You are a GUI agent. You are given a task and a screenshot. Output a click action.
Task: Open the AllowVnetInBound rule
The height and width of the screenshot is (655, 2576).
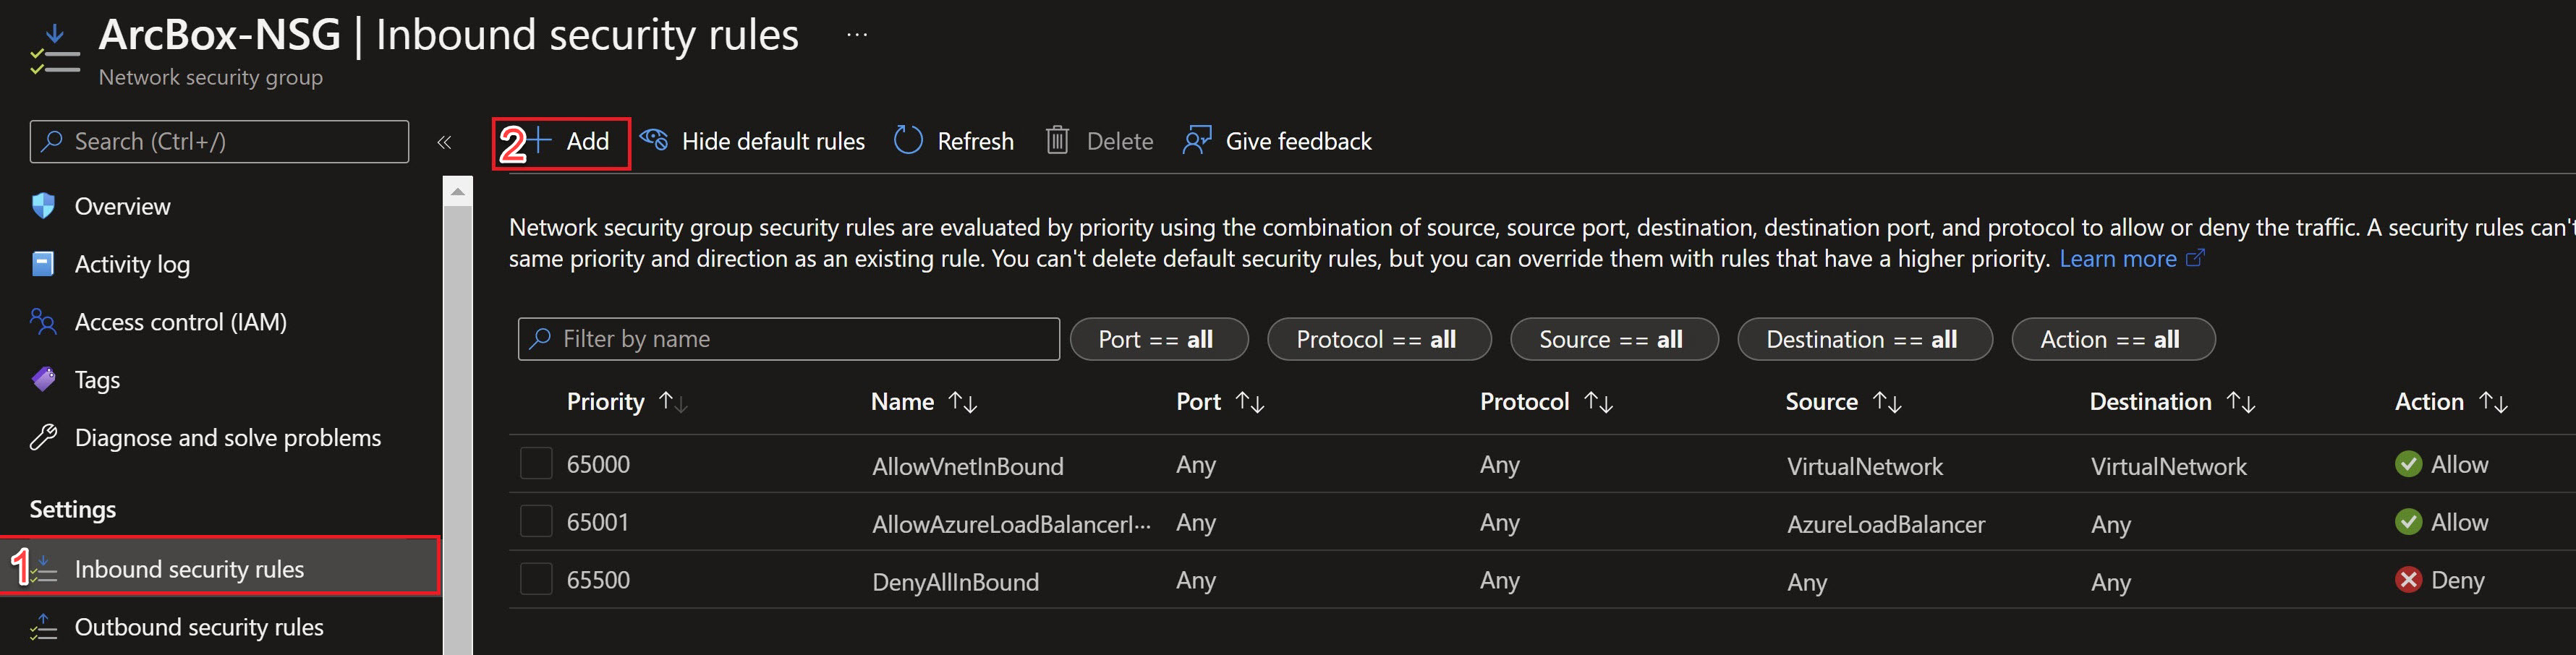(967, 466)
